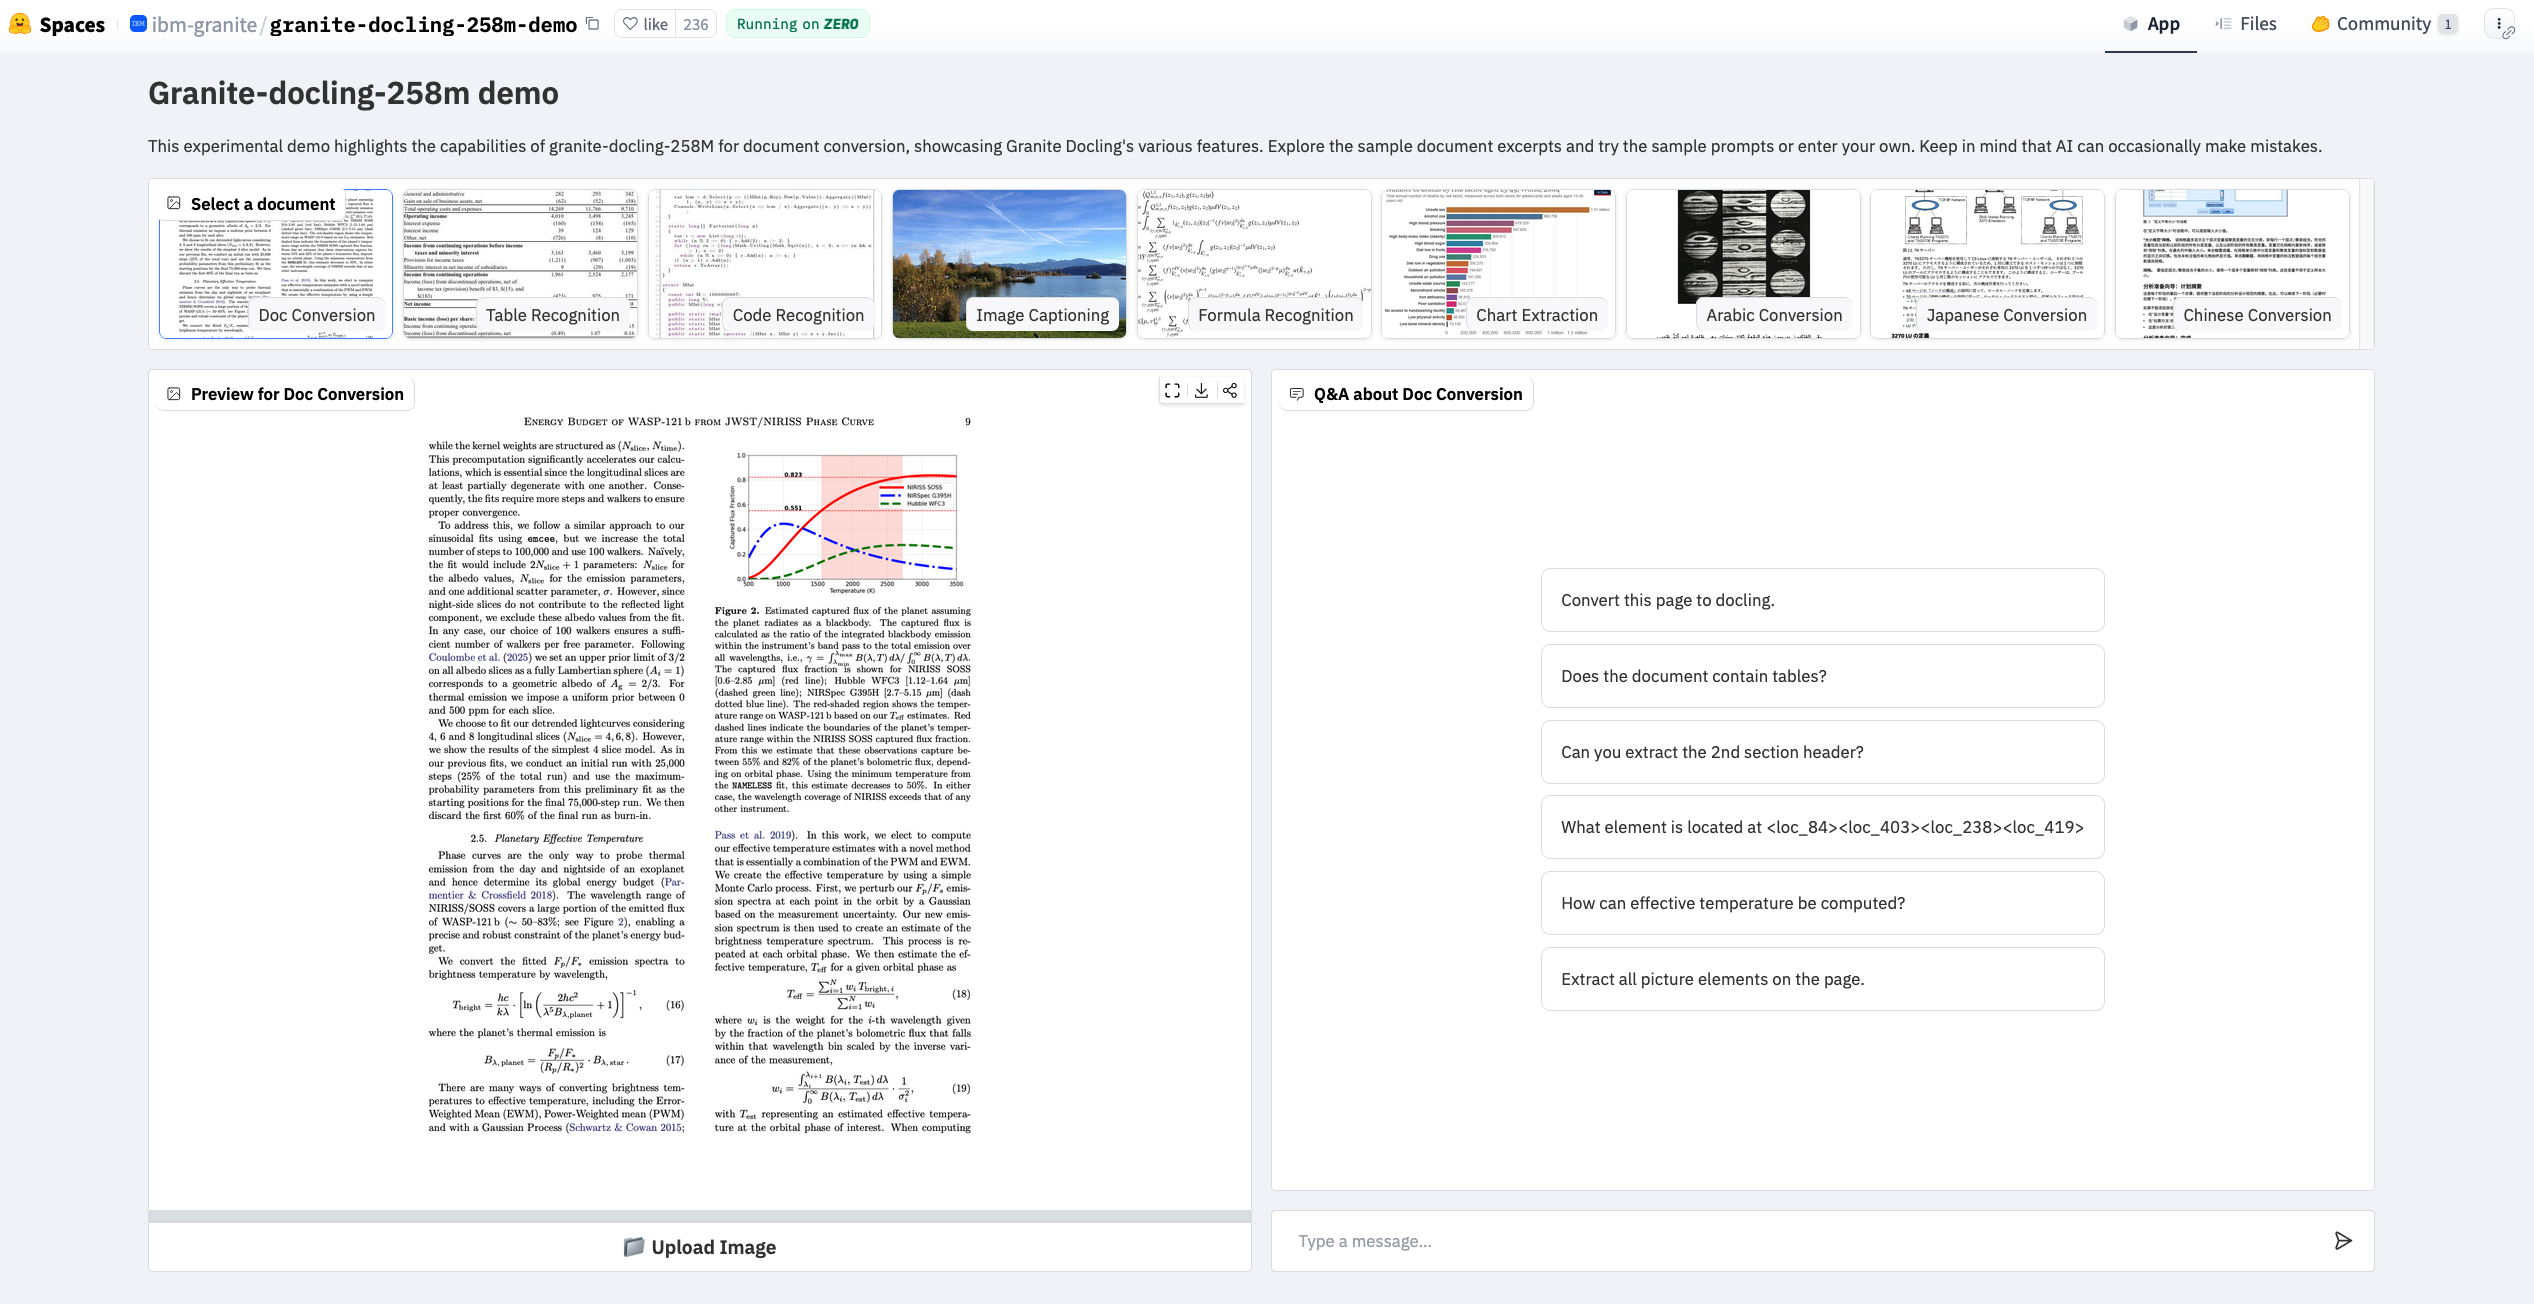The height and width of the screenshot is (1304, 2534).
Task: Click 'Does the document contain tables?' prompt
Action: tap(1821, 676)
